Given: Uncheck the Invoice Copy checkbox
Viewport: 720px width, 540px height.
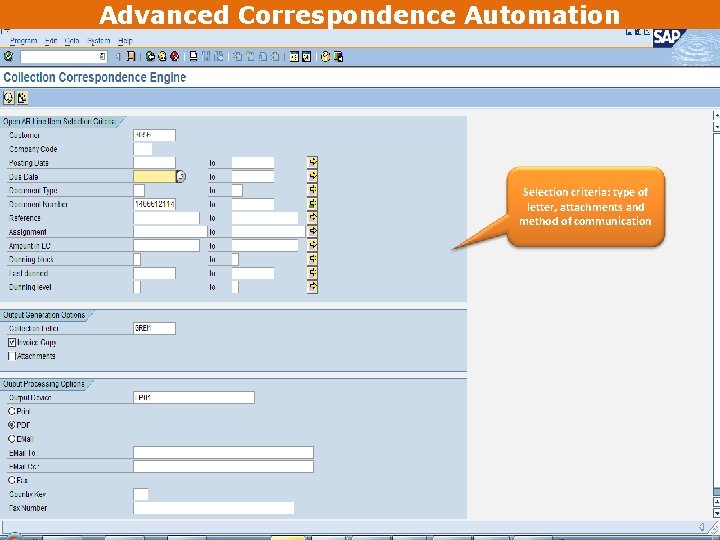Looking at the screenshot, I should tap(12, 342).
